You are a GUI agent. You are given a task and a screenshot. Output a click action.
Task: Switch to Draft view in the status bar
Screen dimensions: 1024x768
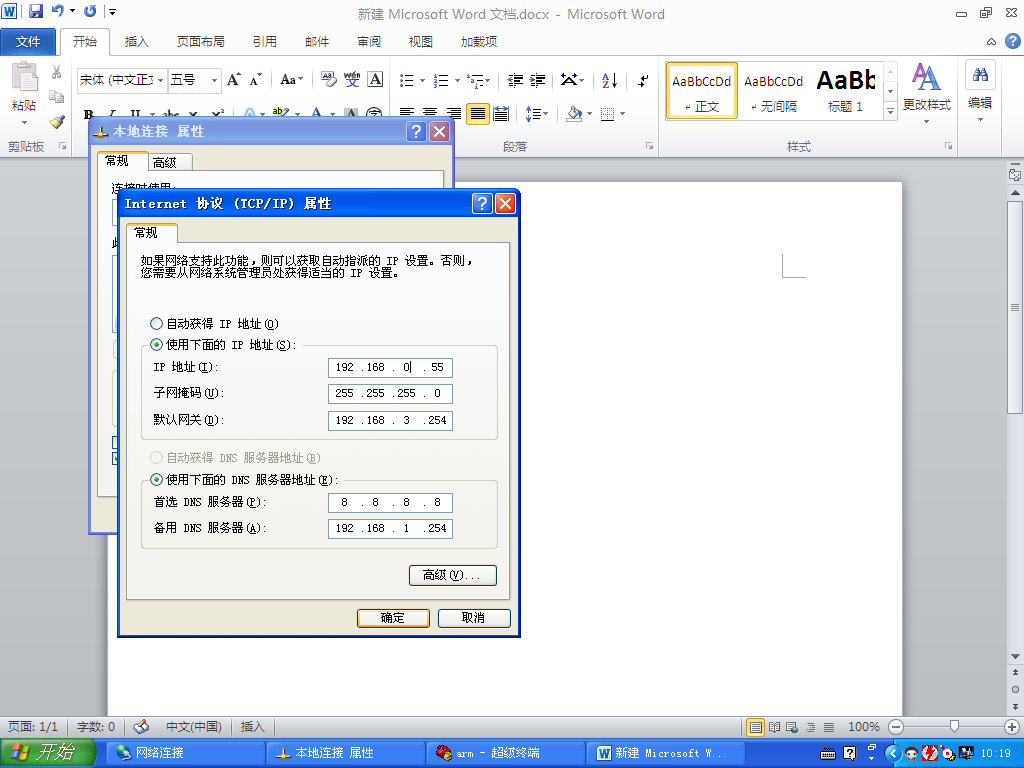(x=829, y=727)
